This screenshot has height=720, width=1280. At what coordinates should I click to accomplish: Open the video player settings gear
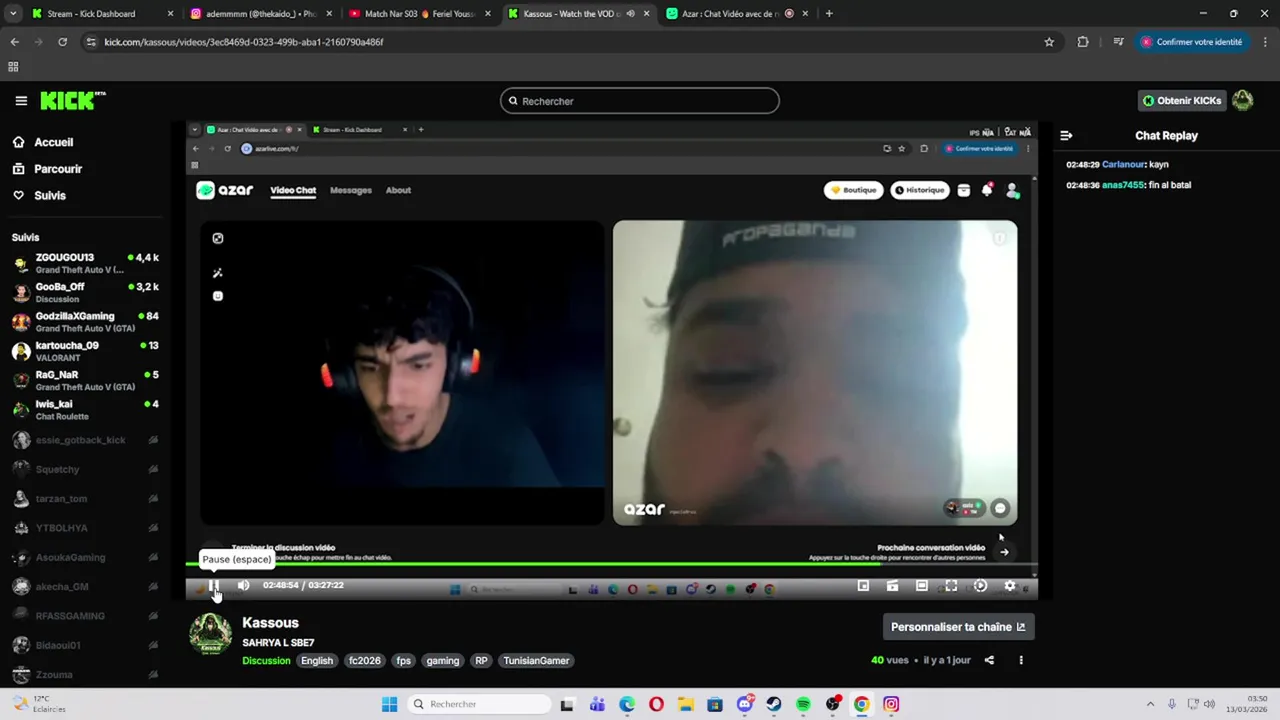tap(1009, 586)
